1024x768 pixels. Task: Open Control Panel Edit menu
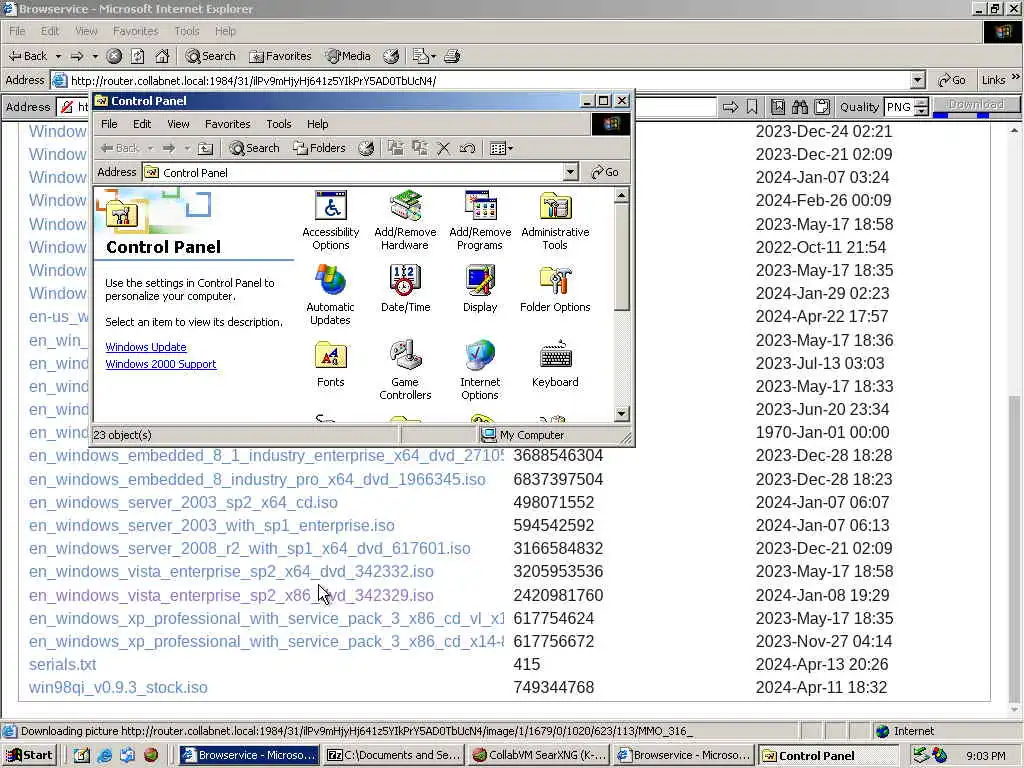(x=142, y=124)
